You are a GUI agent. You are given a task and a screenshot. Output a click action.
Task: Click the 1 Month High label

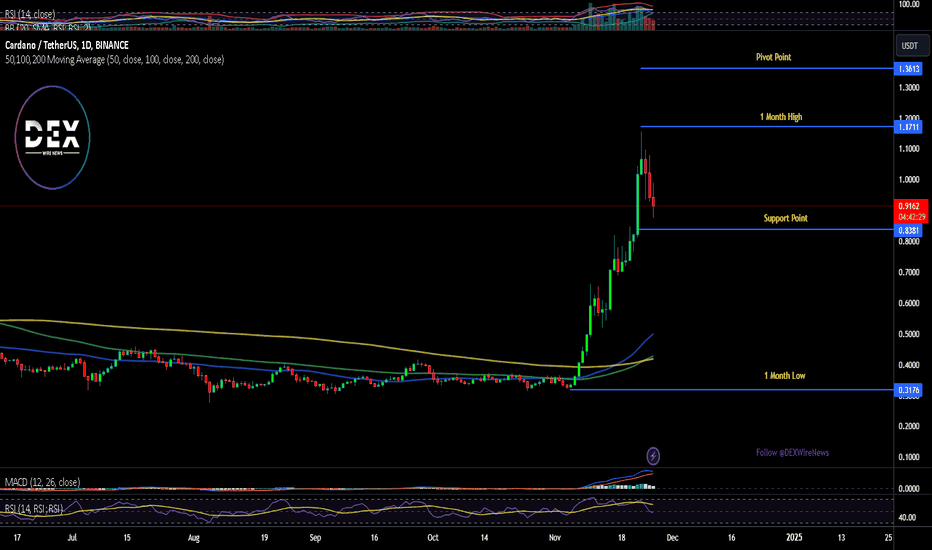(781, 117)
